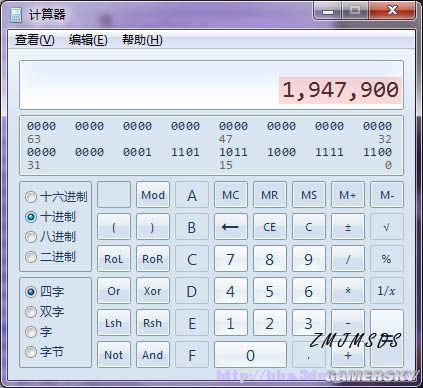The width and height of the screenshot is (423, 388).
Task: Click the wide 0 key
Action: pos(250,355)
